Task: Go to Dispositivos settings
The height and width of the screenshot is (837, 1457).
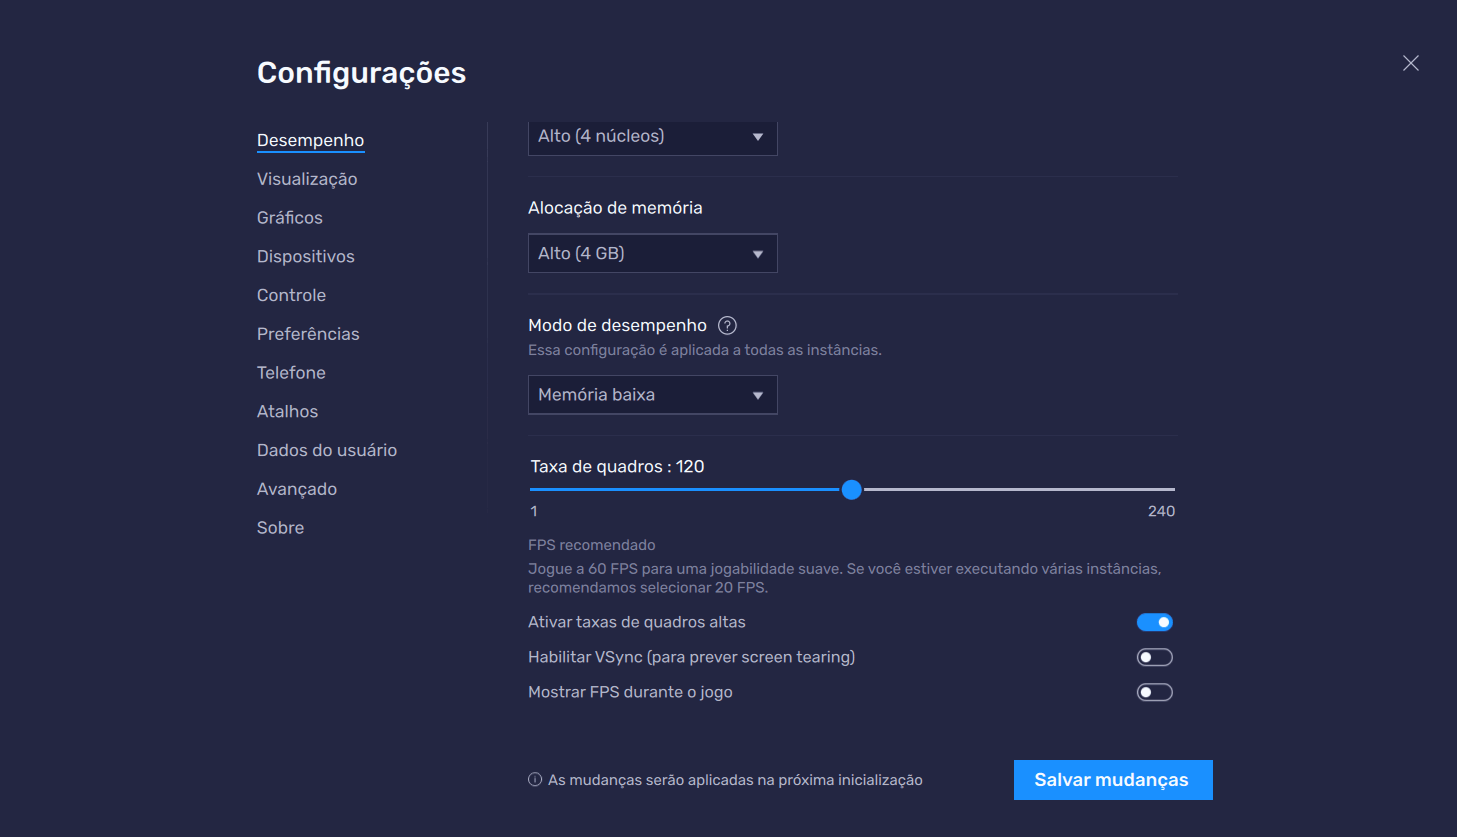Action: 306,257
